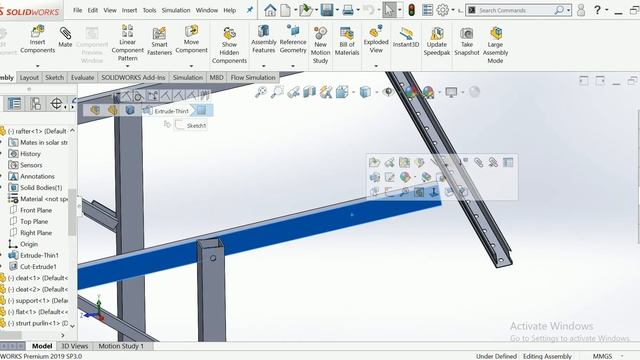The width and height of the screenshot is (640, 360).
Task: Open the Simulation menu
Action: pos(176,10)
